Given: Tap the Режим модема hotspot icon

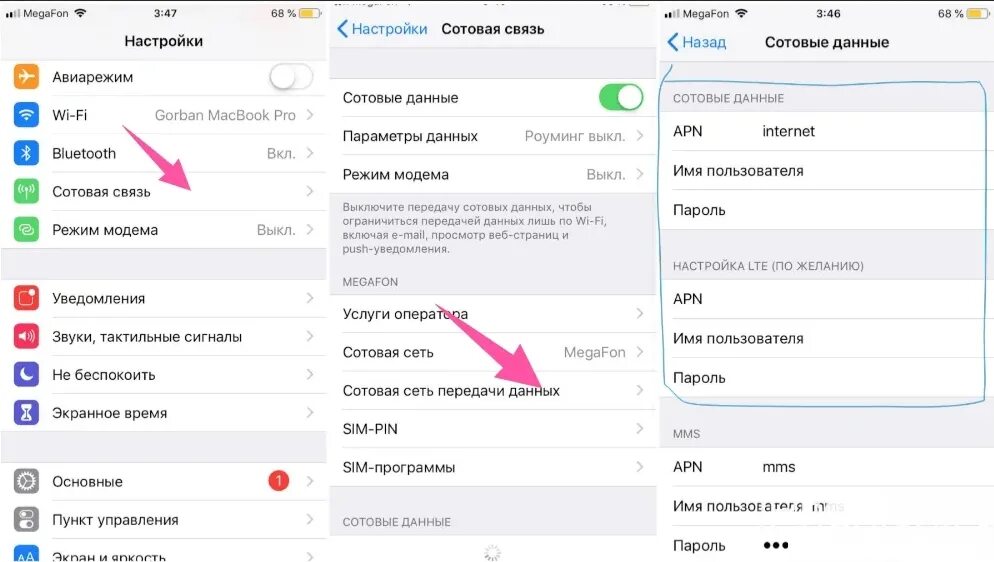Looking at the screenshot, I should (26, 229).
